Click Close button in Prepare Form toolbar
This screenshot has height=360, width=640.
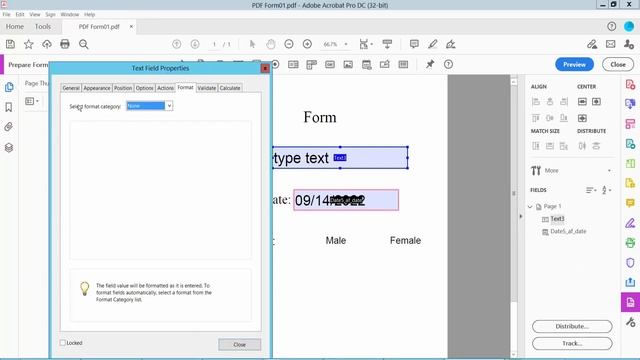618,64
